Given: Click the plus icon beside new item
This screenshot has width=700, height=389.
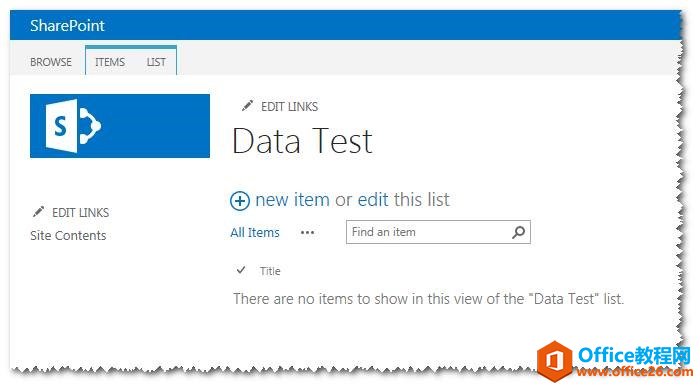Looking at the screenshot, I should pyautogui.click(x=240, y=201).
